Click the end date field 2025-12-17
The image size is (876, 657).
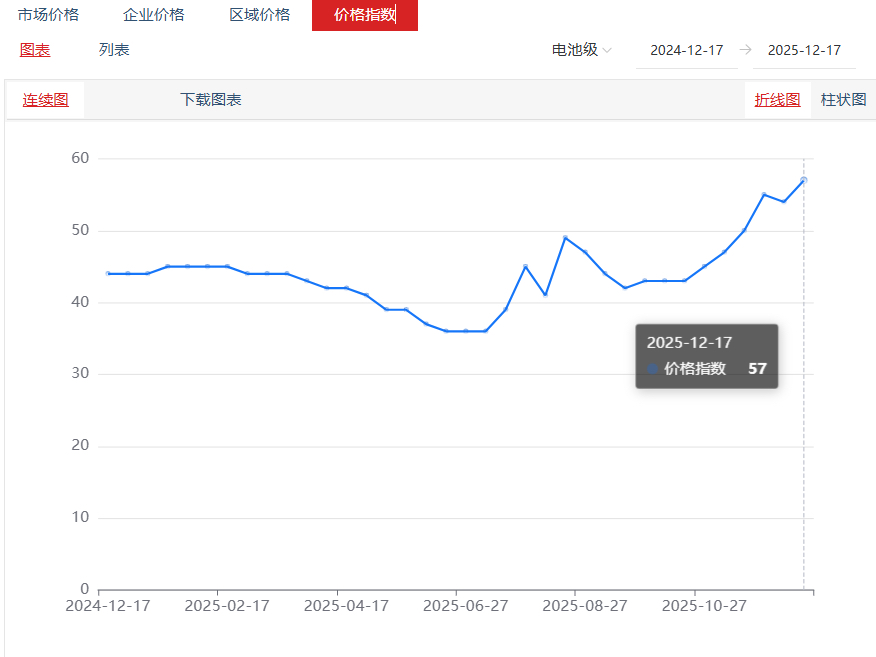tap(804, 50)
